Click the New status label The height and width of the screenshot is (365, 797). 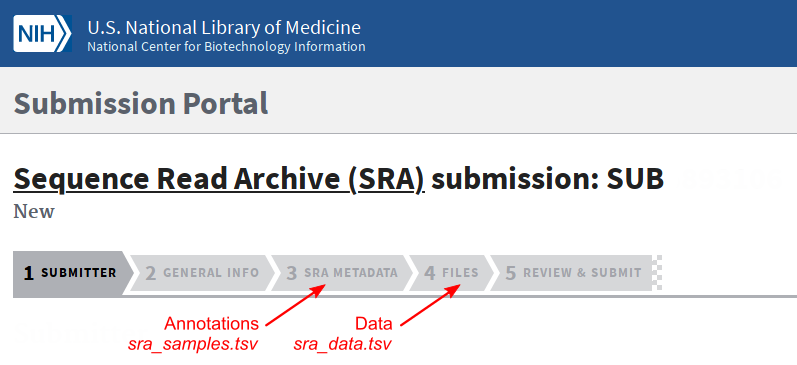(34, 211)
